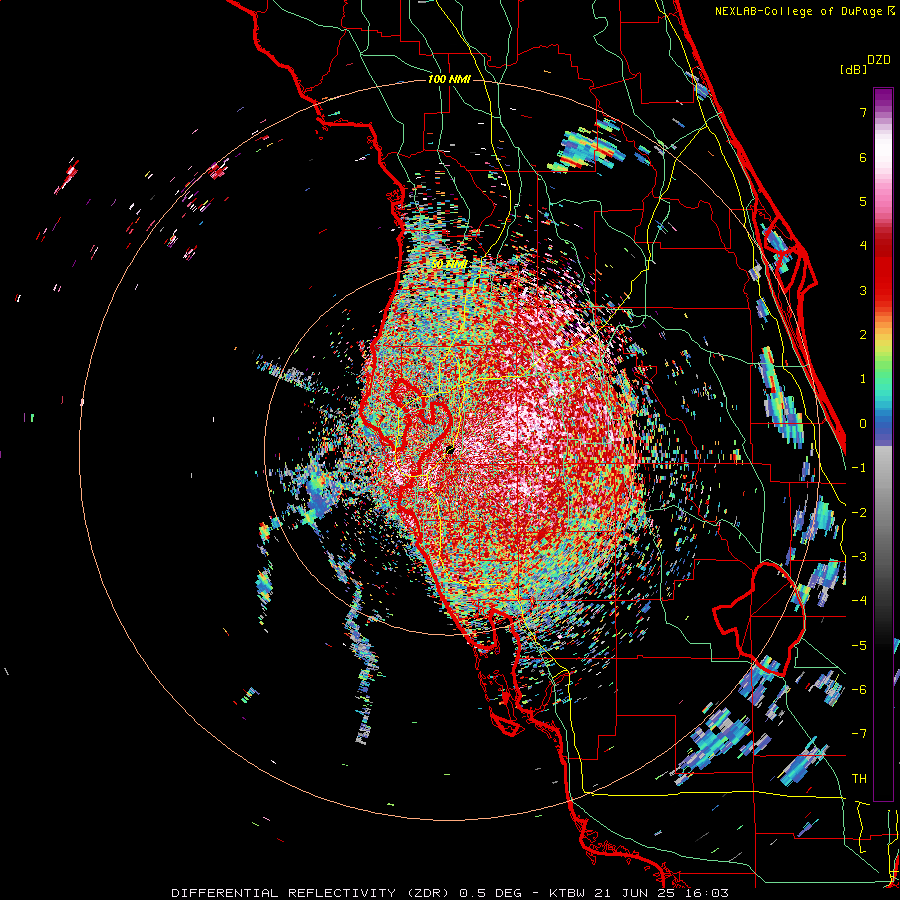The height and width of the screenshot is (900, 900).
Task: Click the ZDR color scale bar
Action: (x=883, y=444)
